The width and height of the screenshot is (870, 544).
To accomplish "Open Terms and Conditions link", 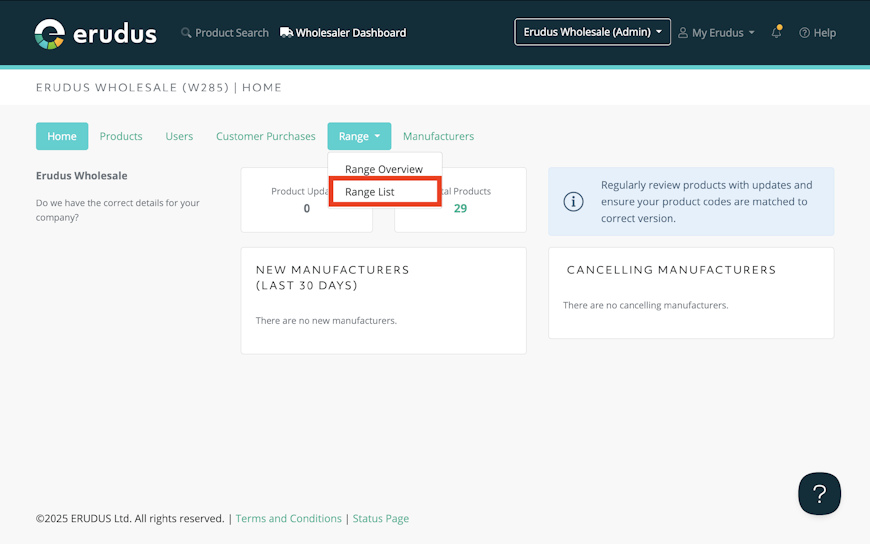I will coord(289,518).
